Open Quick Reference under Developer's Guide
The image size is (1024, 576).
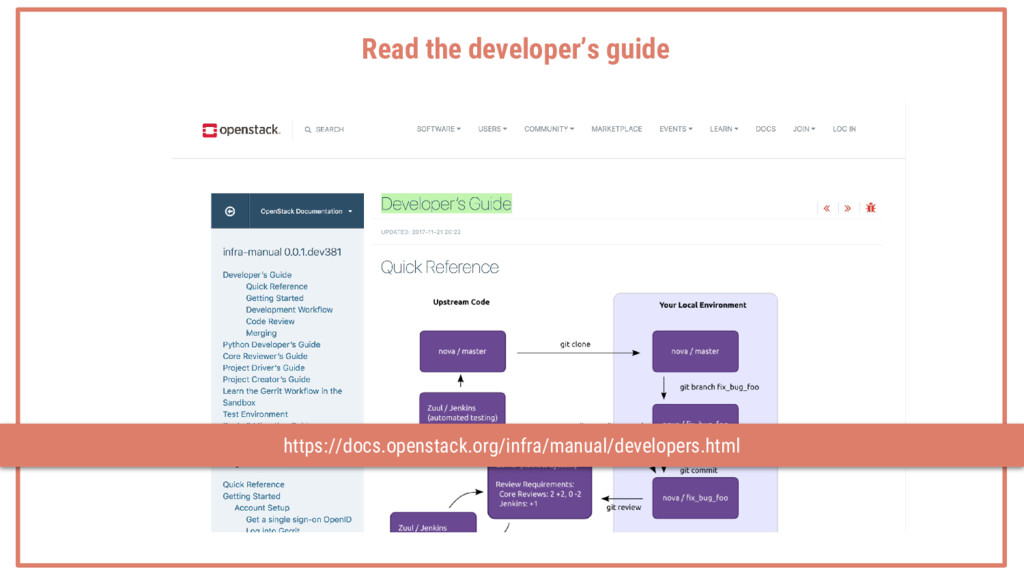click(x=276, y=287)
